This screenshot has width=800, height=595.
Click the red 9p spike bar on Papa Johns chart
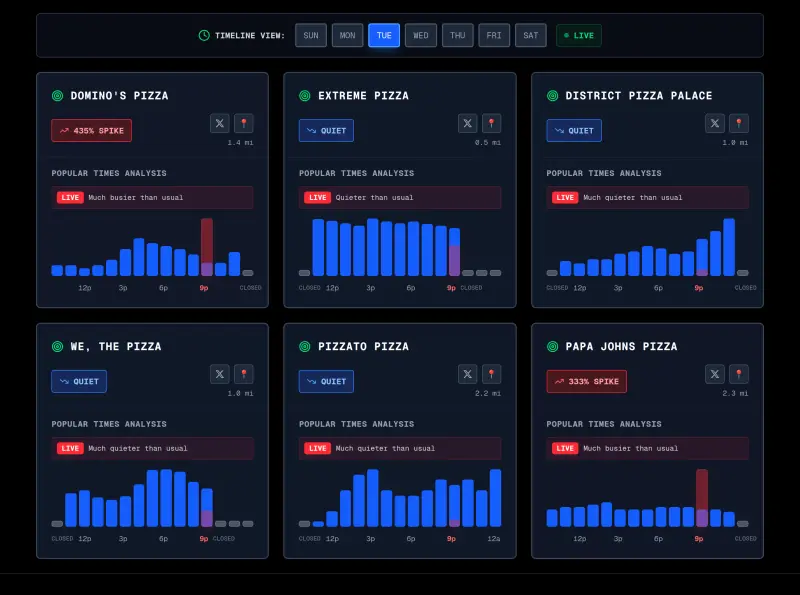[702, 496]
